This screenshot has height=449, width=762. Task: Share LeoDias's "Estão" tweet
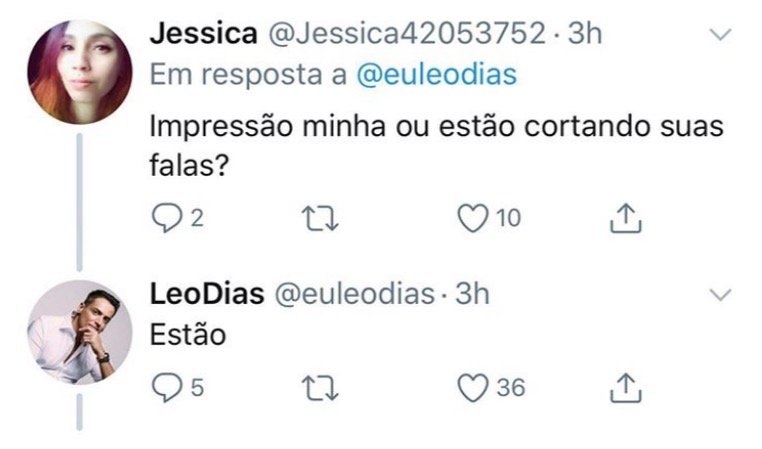pos(624,388)
